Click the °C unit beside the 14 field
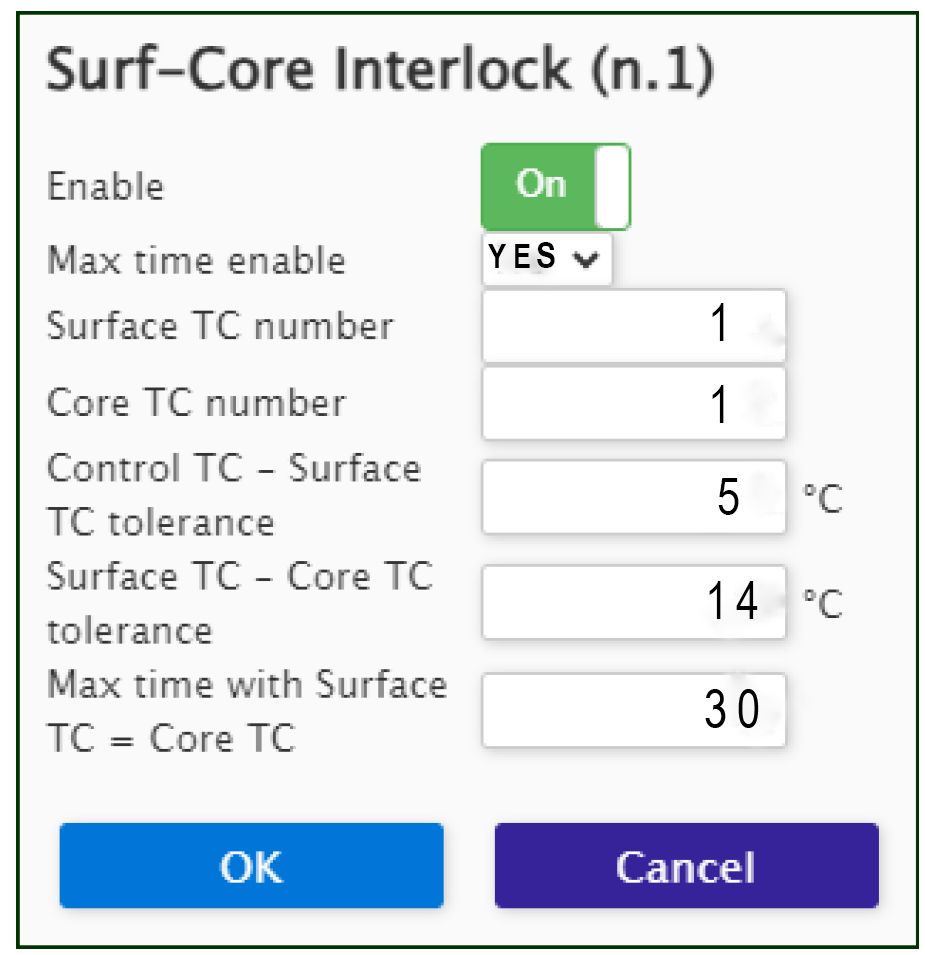The image size is (925, 955). (822, 604)
